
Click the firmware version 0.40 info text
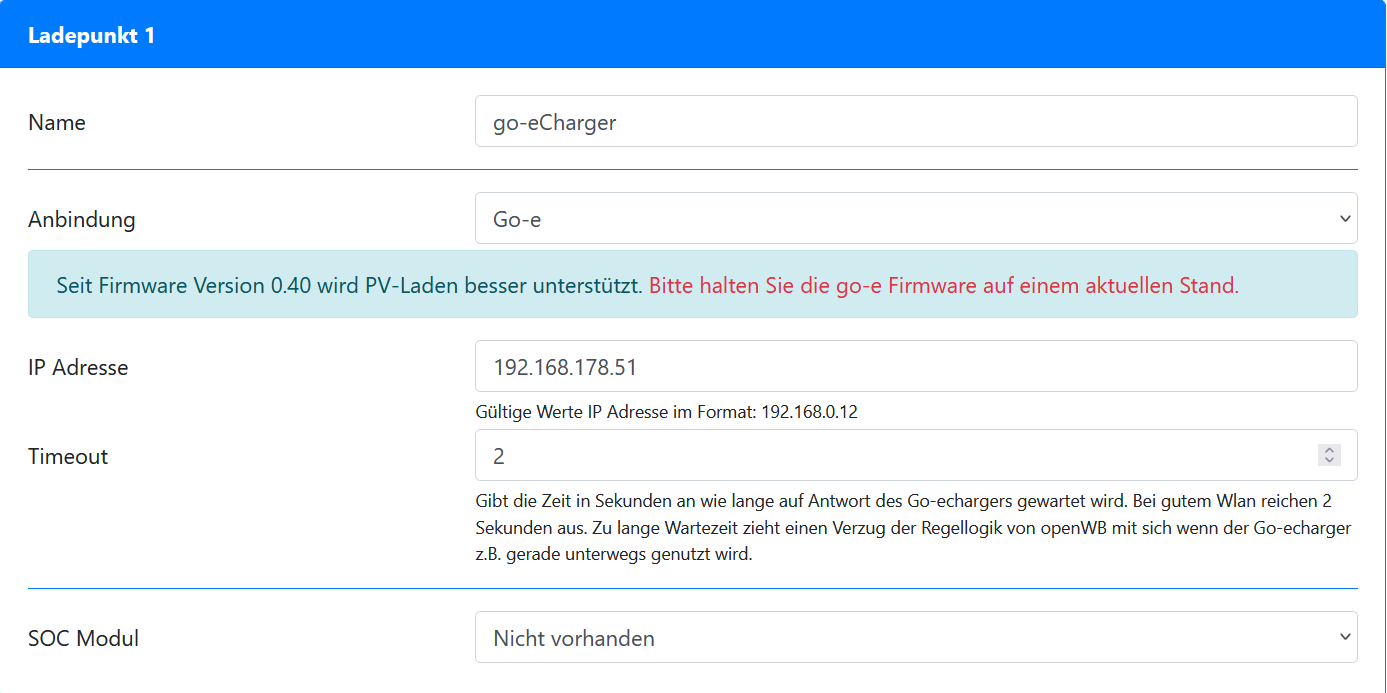[348, 285]
